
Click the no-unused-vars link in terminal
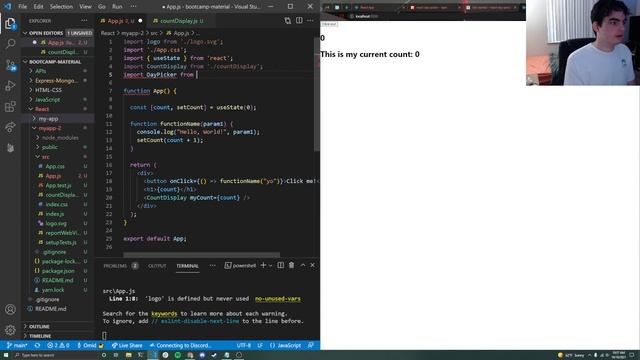click(278, 299)
